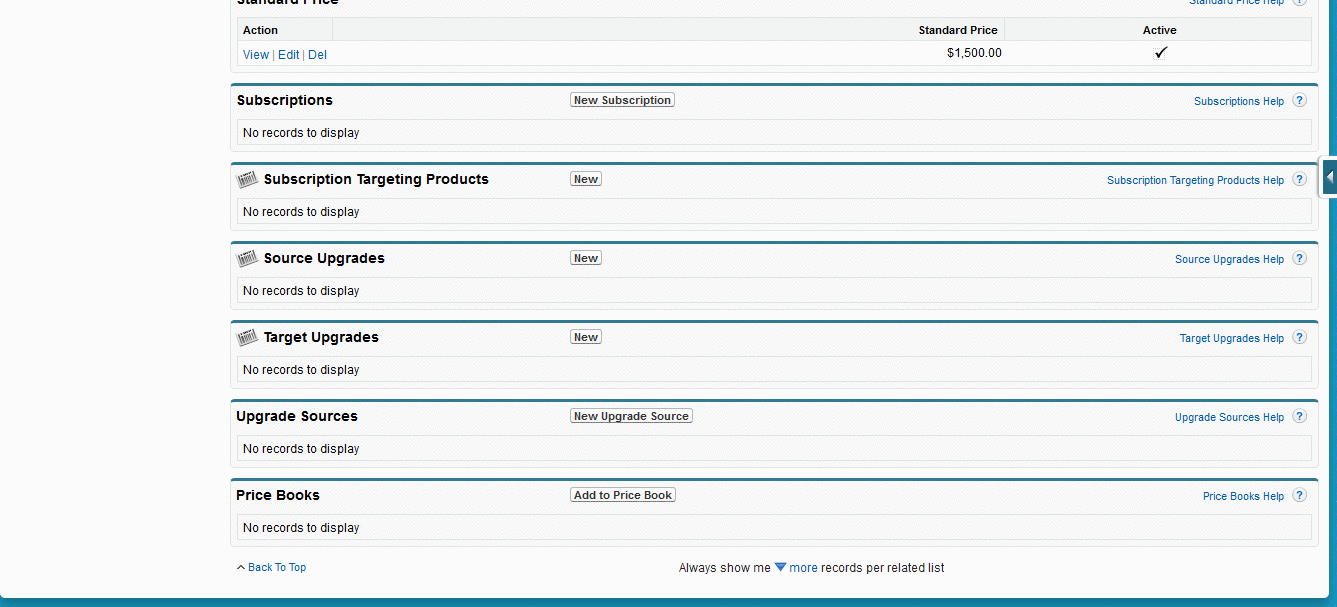
Task: Expand the collapsed sidebar arrow on right edge
Action: click(1329, 177)
